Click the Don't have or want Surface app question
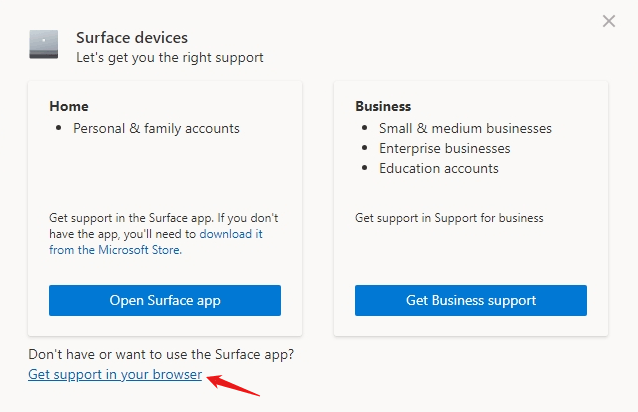The height and width of the screenshot is (412, 638). [x=161, y=354]
